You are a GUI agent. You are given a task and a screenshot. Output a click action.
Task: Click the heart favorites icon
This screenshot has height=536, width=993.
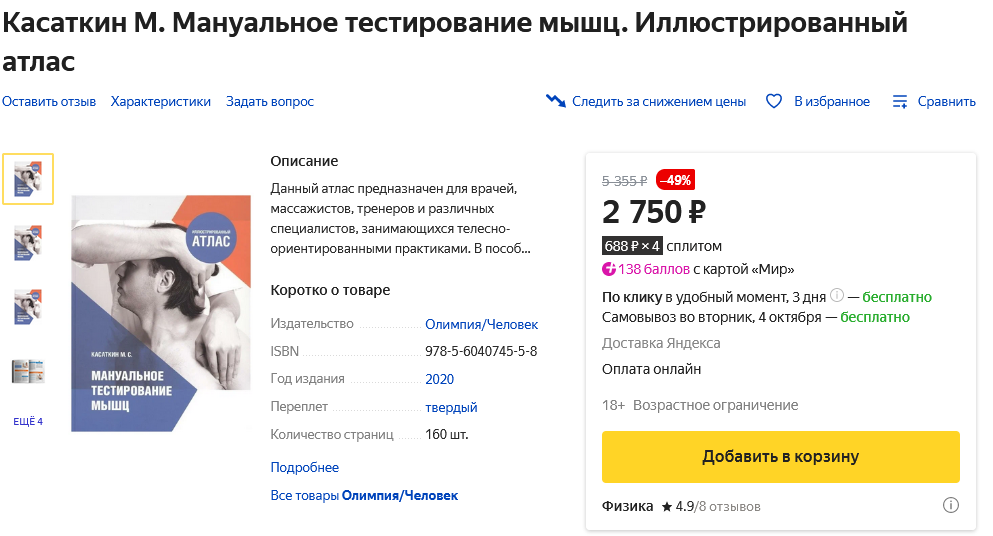[x=773, y=101]
